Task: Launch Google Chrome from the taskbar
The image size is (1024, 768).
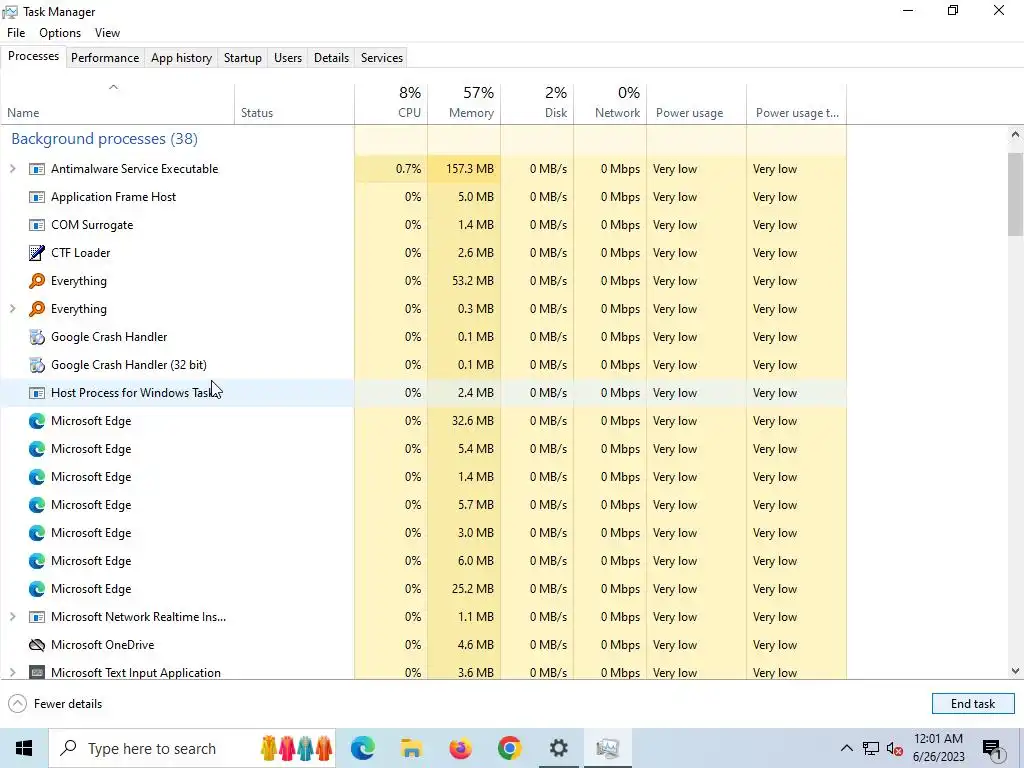Action: (509, 748)
